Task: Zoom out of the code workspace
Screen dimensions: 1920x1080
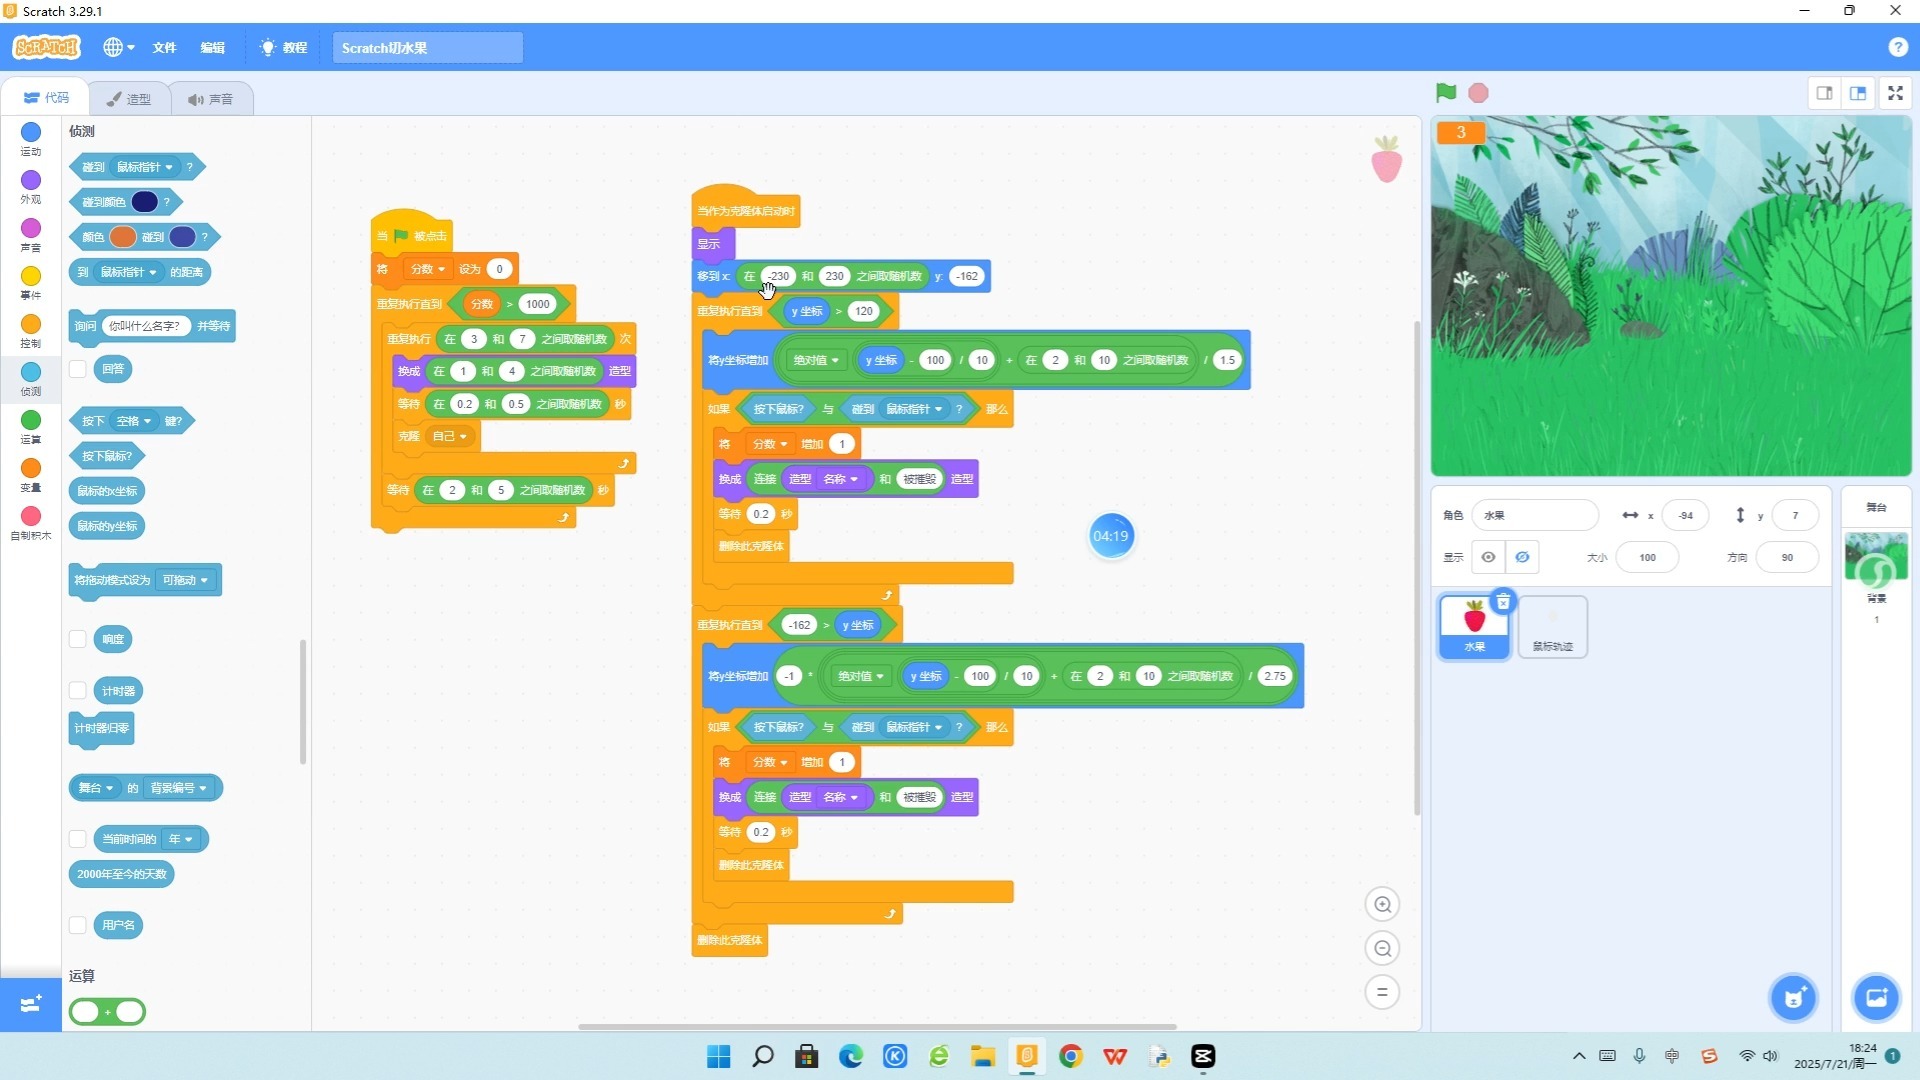Action: 1382,949
